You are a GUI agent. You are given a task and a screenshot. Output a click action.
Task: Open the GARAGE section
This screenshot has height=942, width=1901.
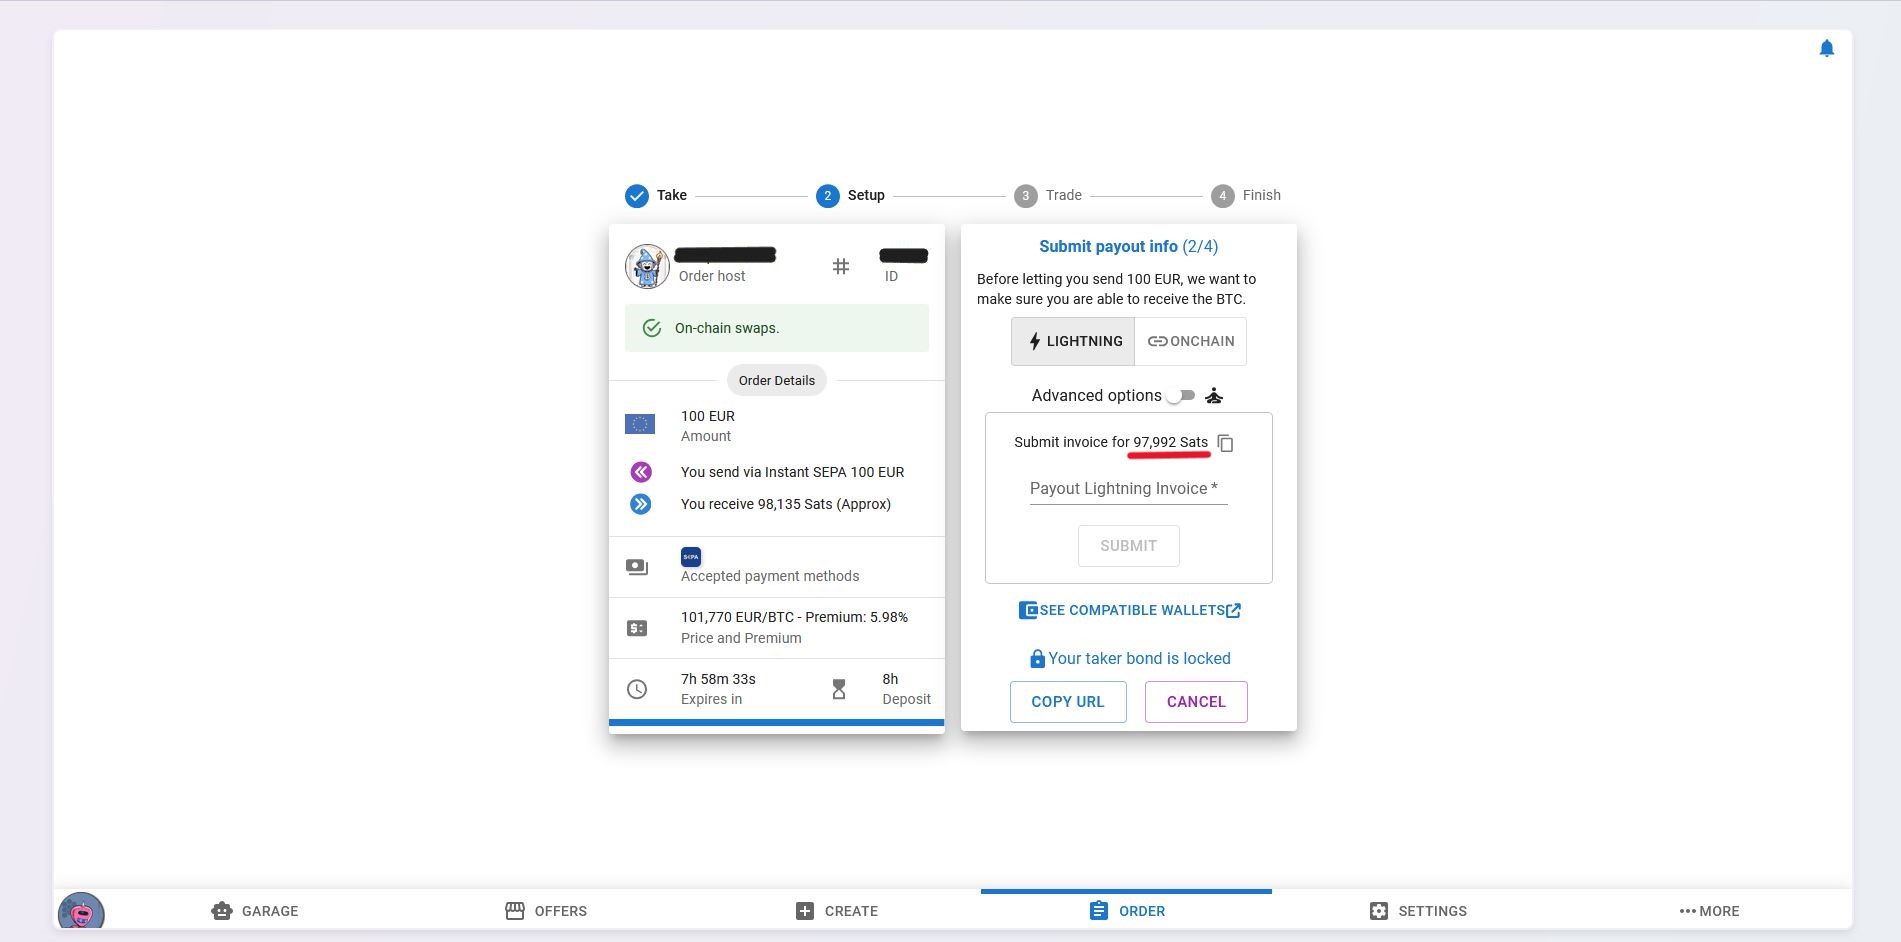pyautogui.click(x=254, y=911)
